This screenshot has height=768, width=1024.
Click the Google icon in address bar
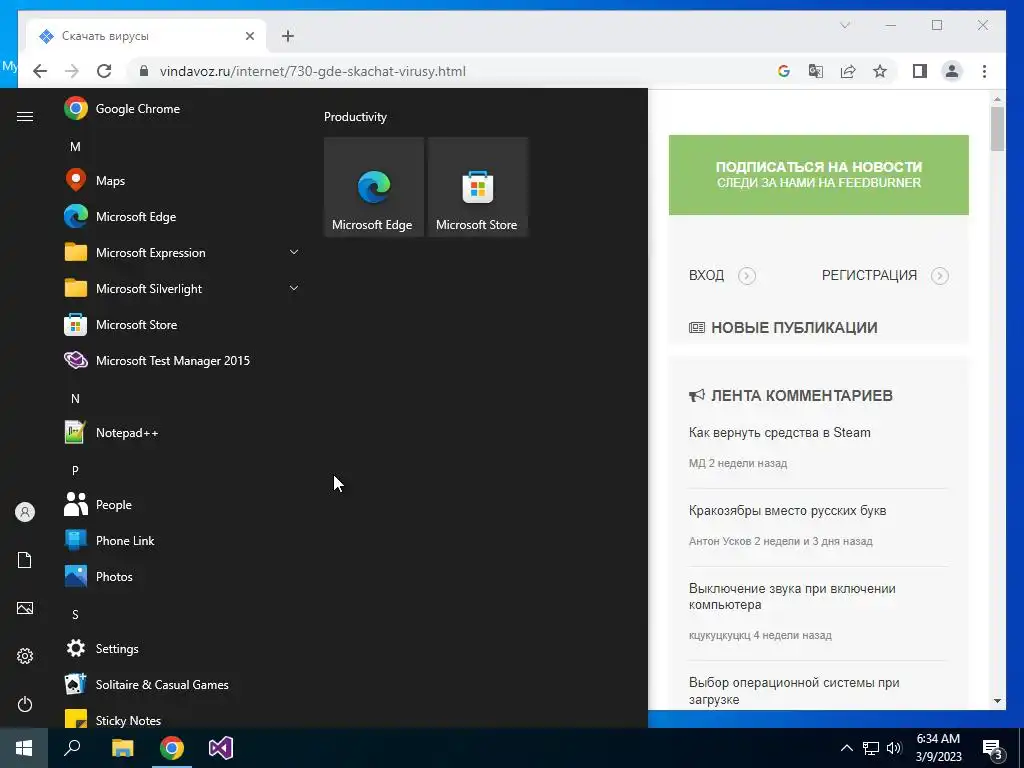coord(784,71)
